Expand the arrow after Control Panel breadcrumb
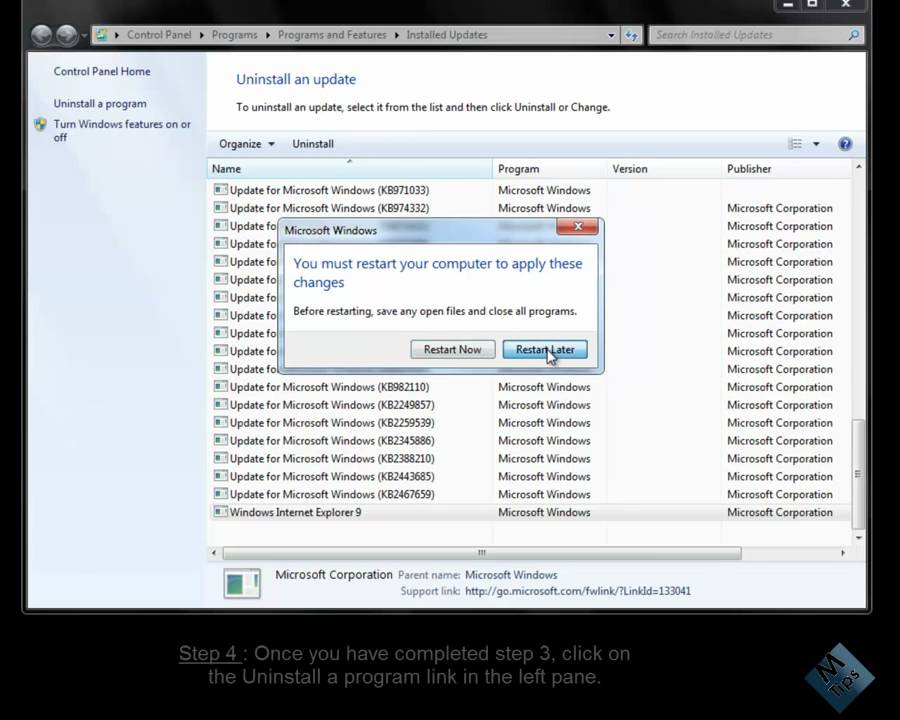This screenshot has height=720, width=900. click(201, 35)
